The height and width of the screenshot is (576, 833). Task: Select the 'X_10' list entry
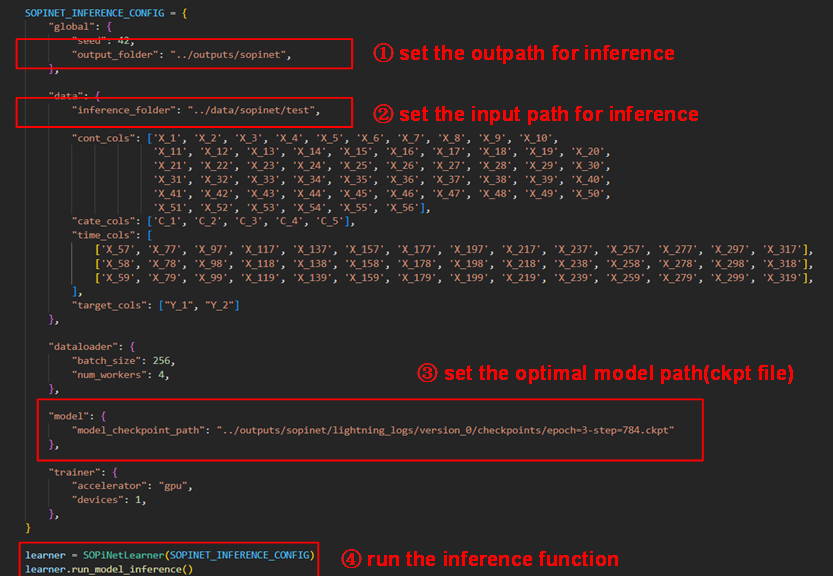coord(537,138)
